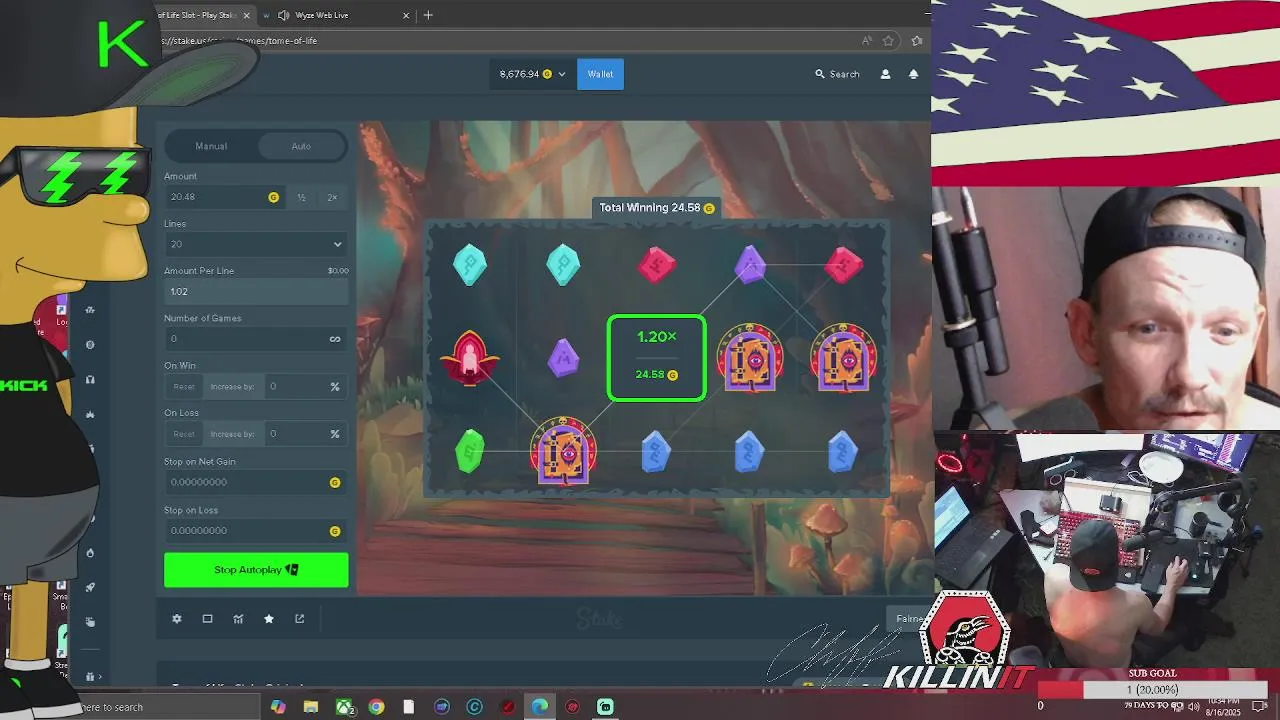Screen dimensions: 1280x720
Task: Click Stop on Loss field
Action: pos(256,531)
